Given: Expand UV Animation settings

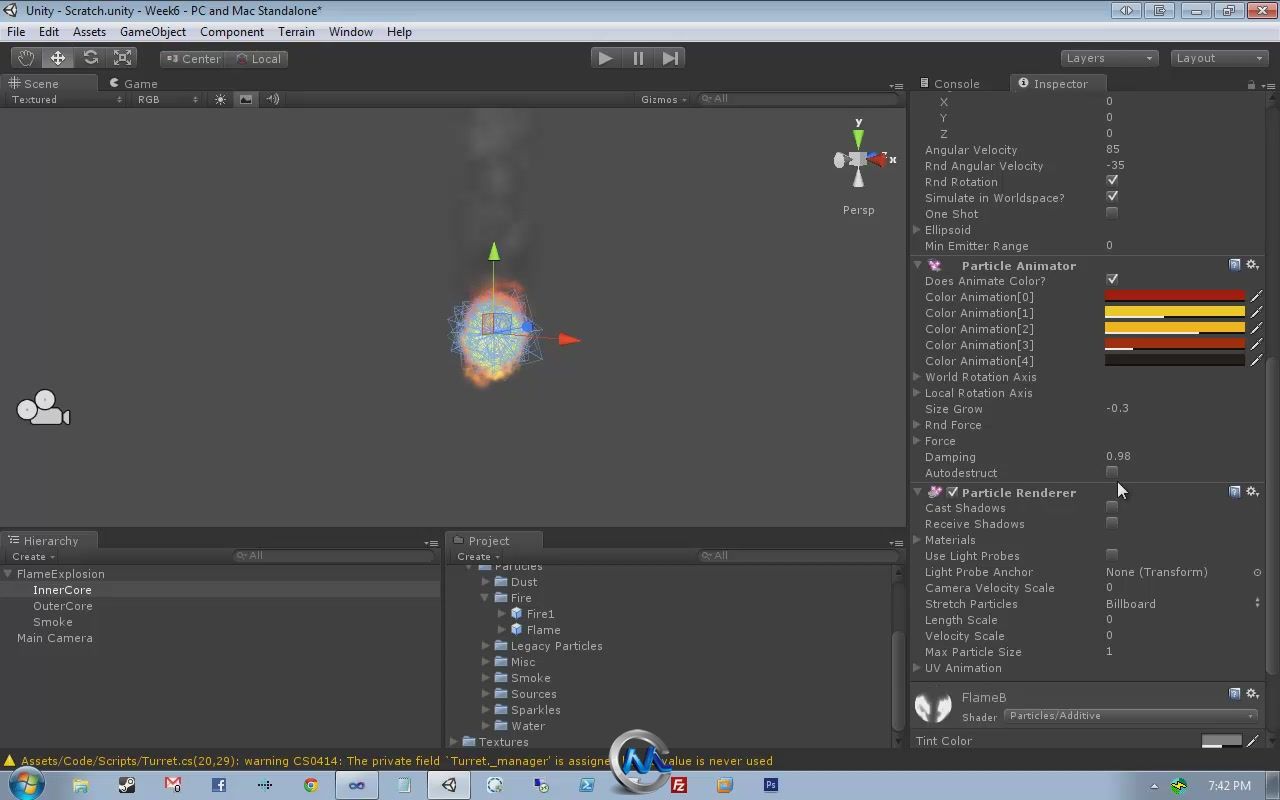Looking at the screenshot, I should pyautogui.click(x=917, y=668).
